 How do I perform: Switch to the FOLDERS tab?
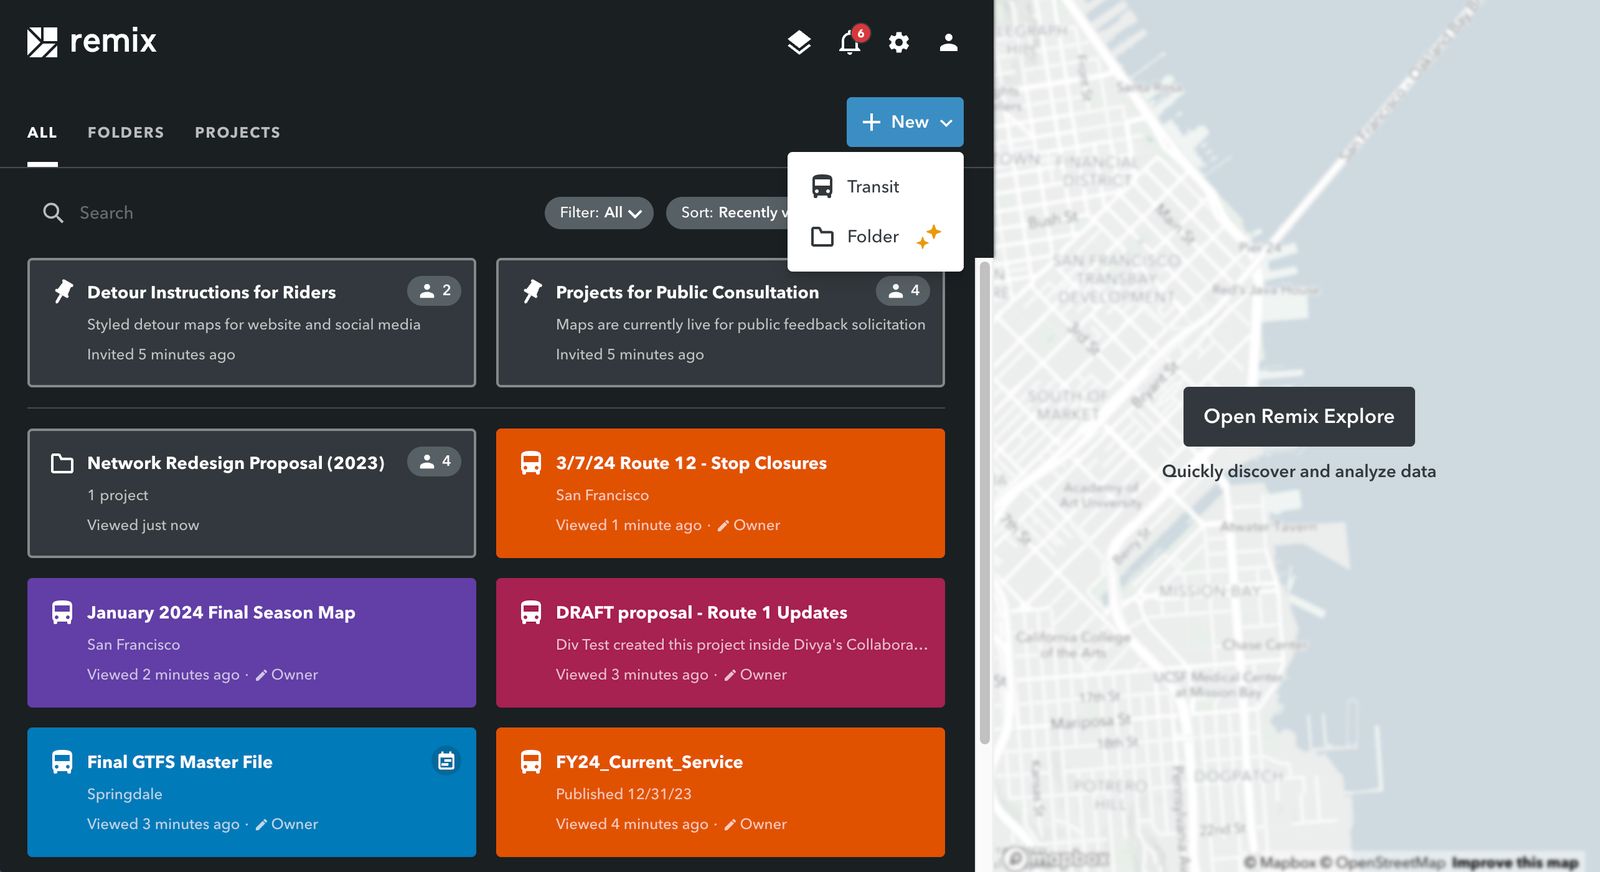click(x=126, y=132)
